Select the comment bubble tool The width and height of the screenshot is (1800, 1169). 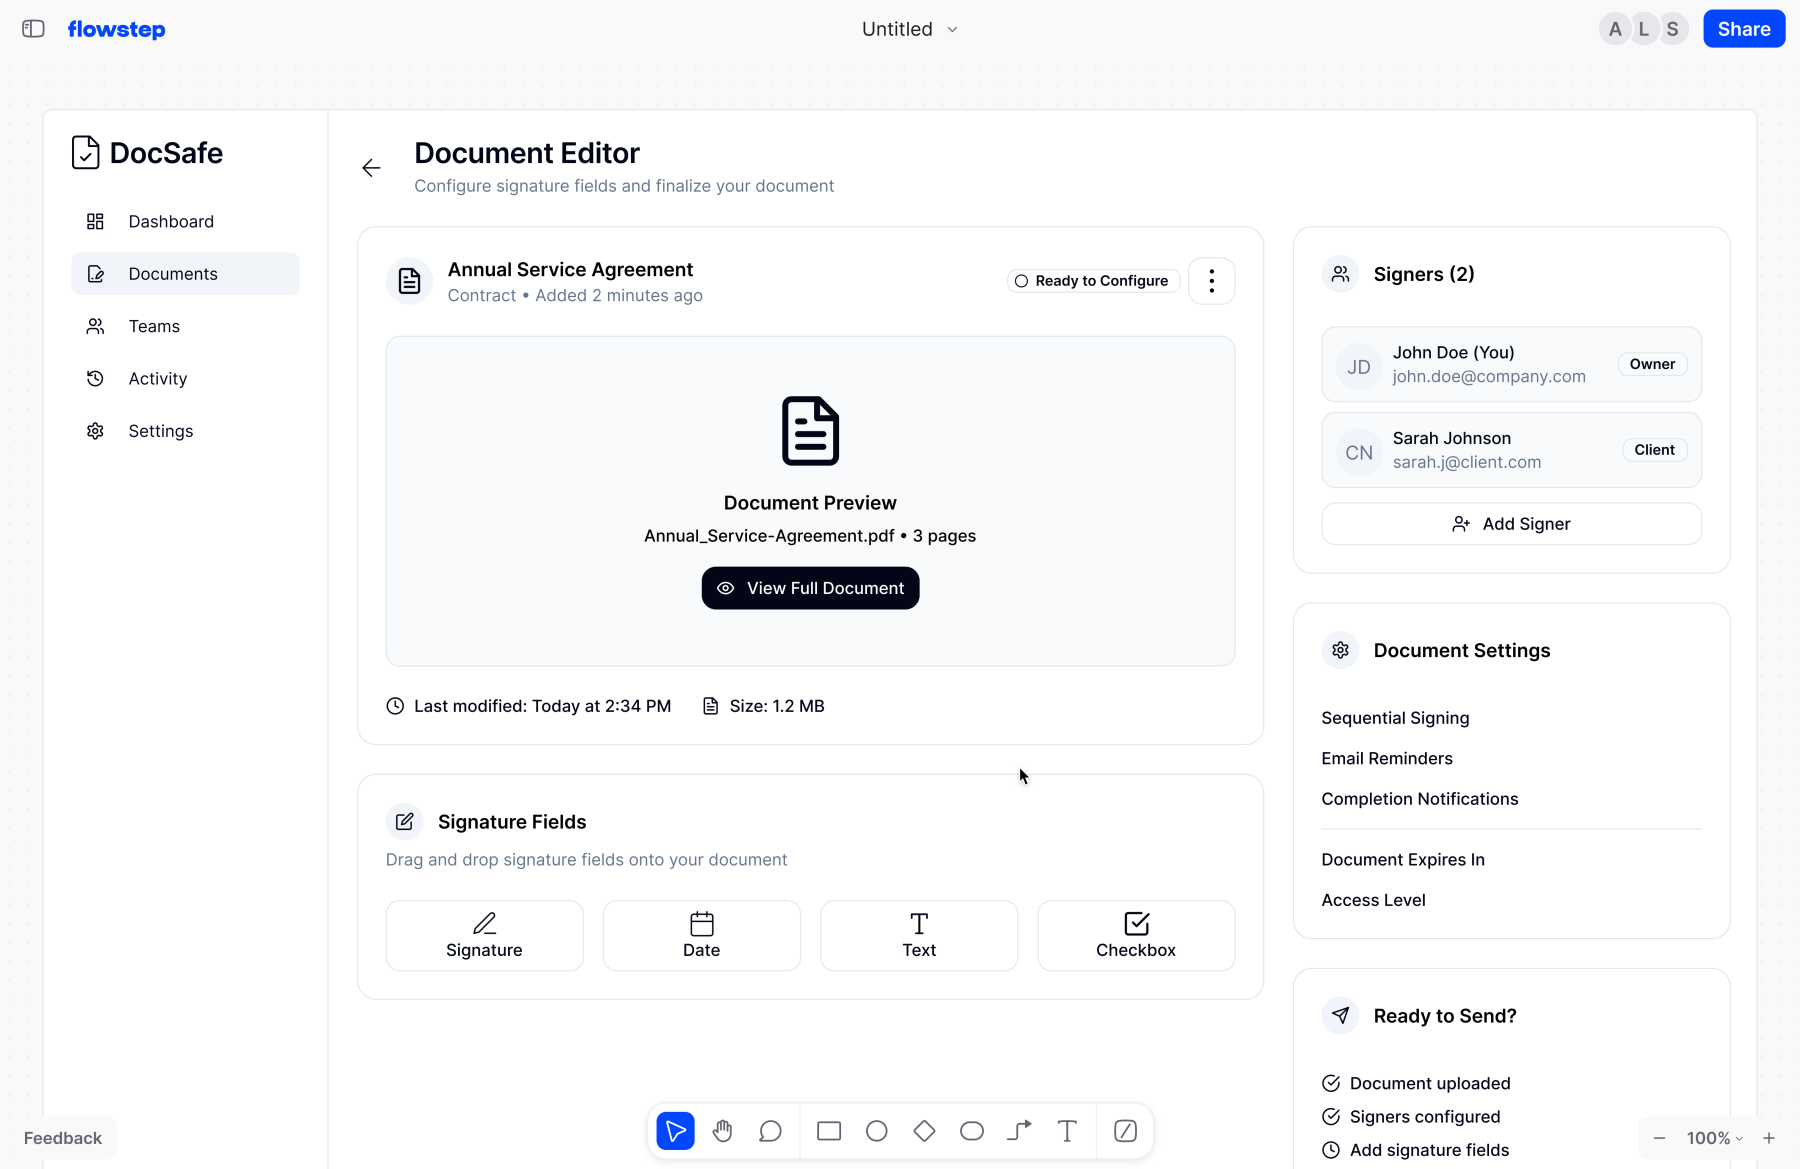[x=770, y=1131]
